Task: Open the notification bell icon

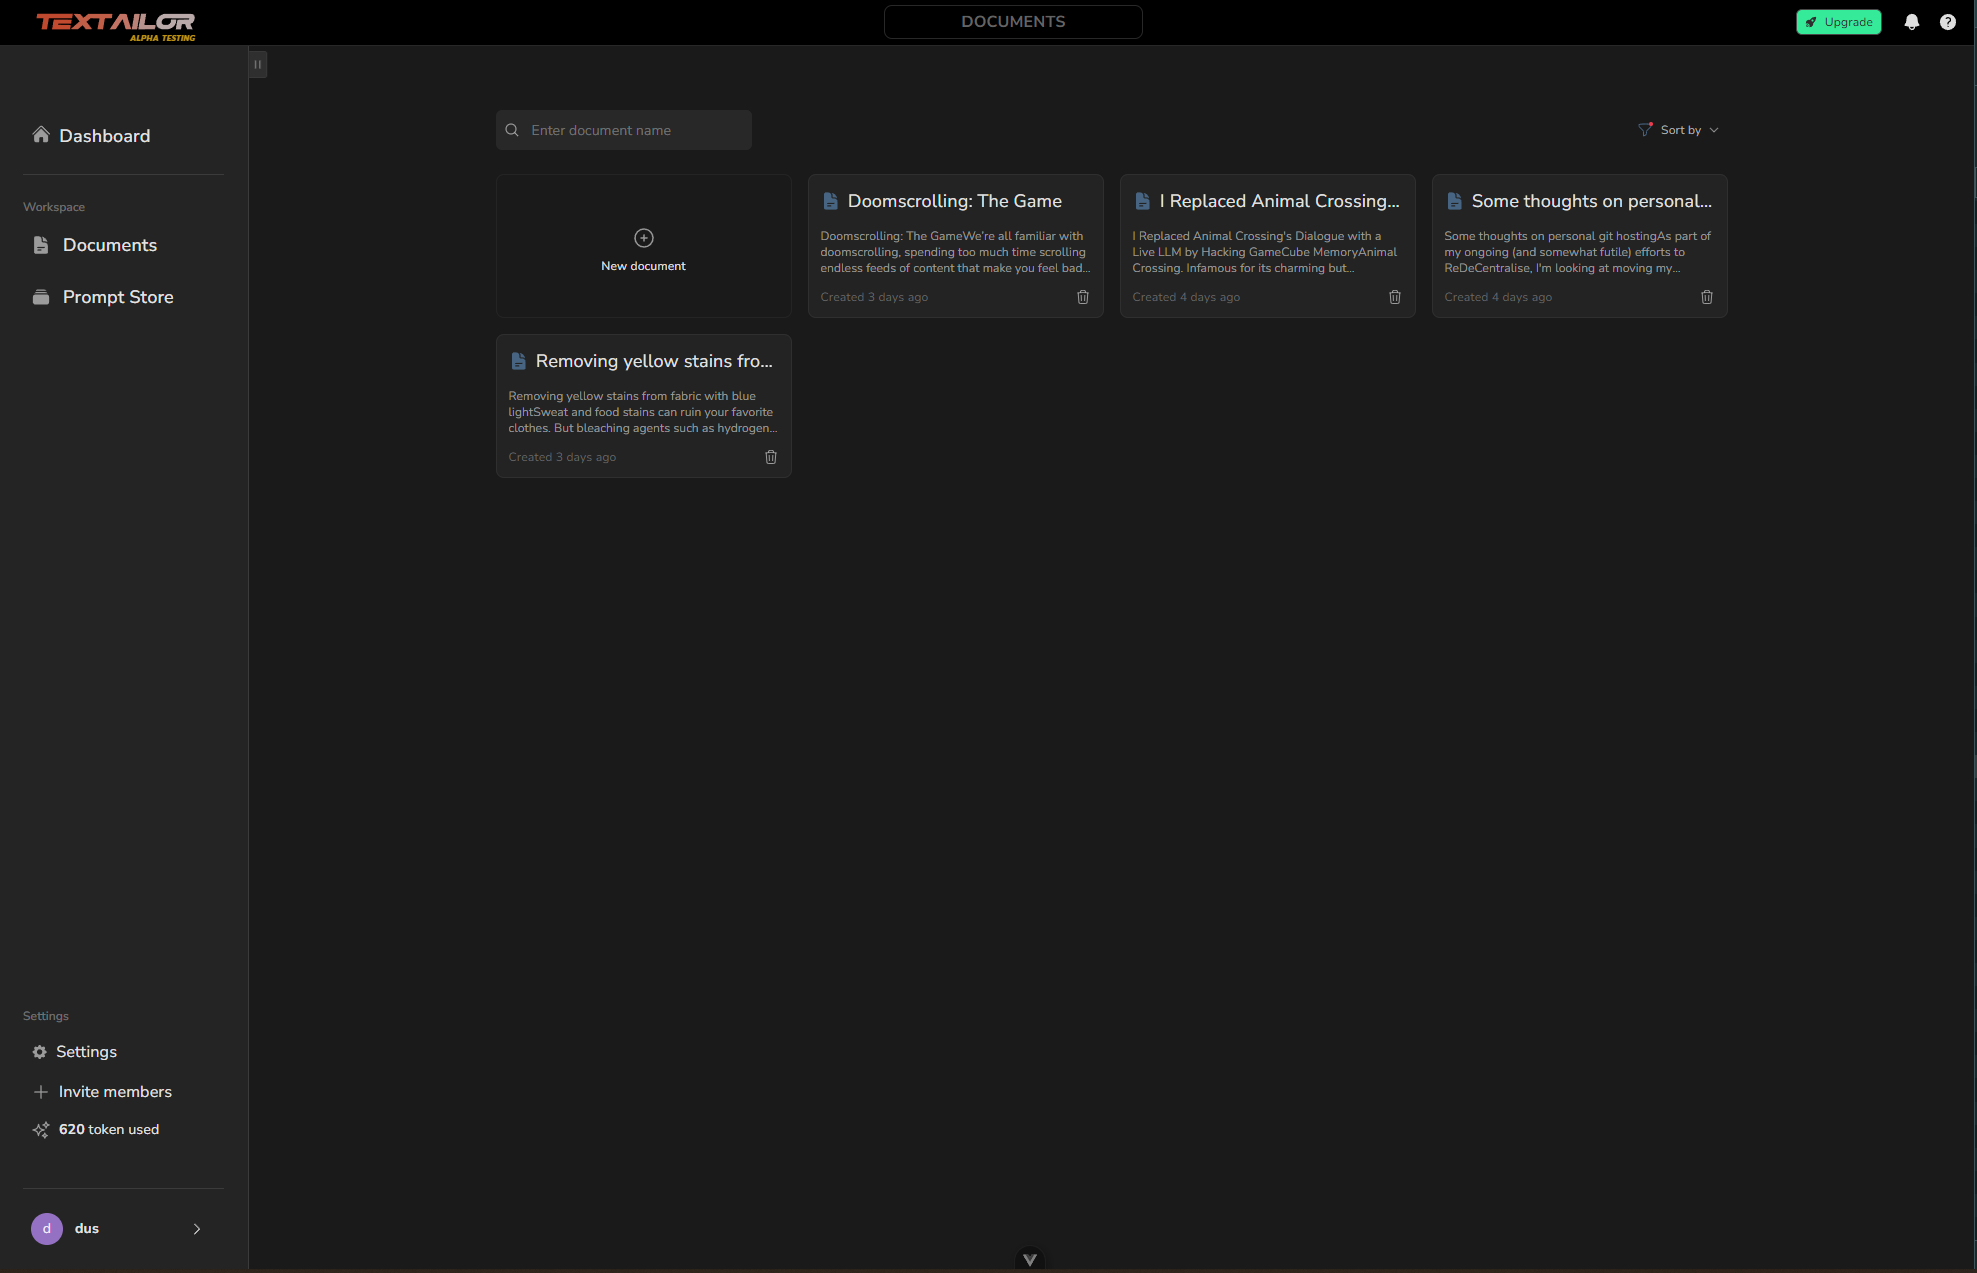Action: [1911, 21]
